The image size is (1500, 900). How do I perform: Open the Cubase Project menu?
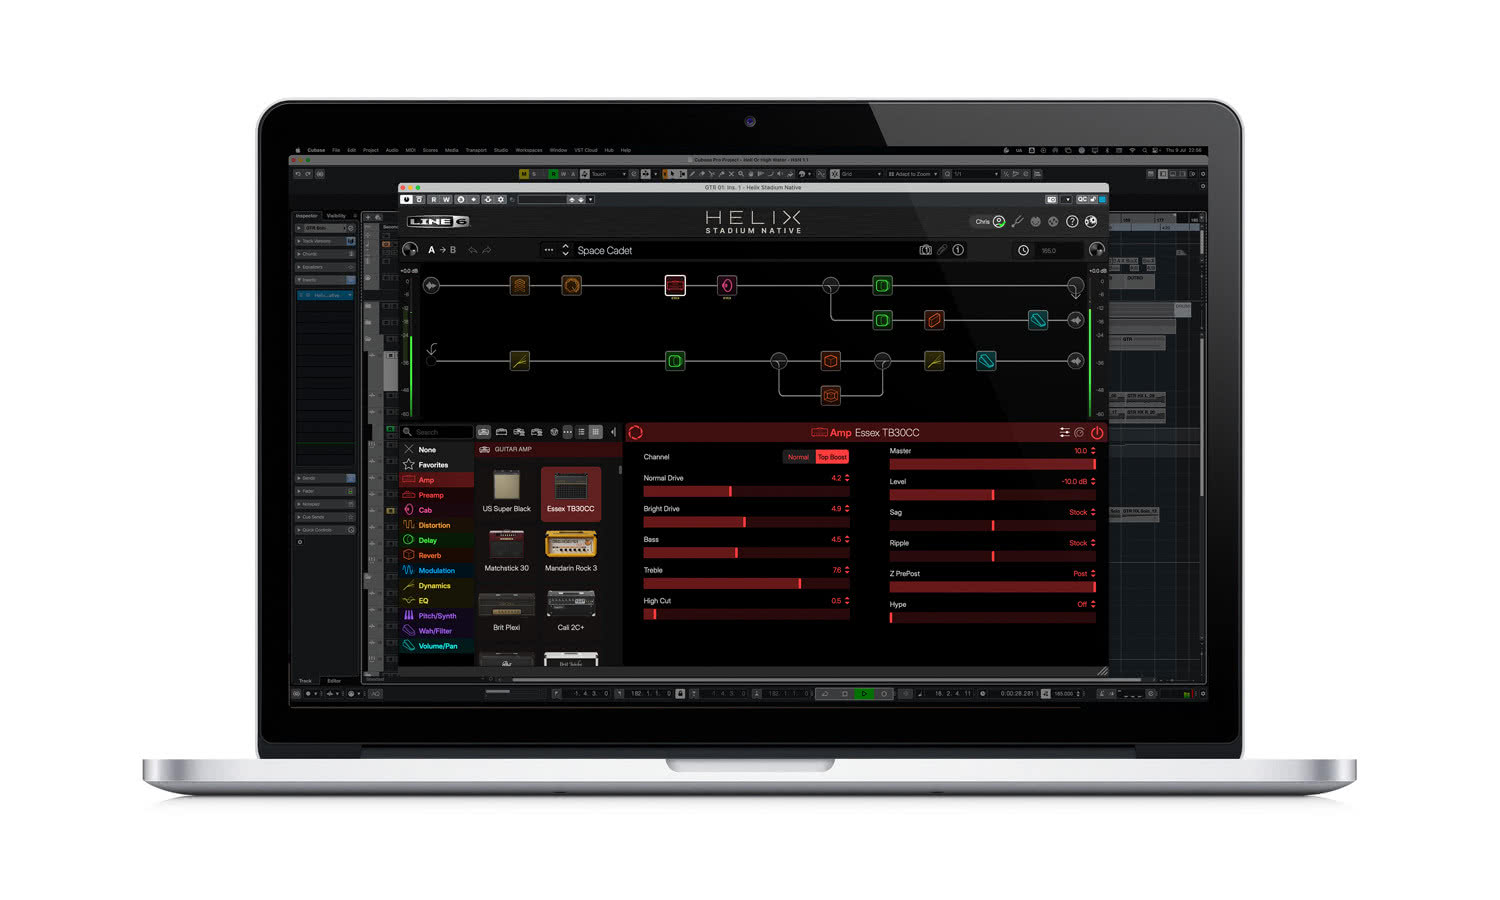point(370,150)
